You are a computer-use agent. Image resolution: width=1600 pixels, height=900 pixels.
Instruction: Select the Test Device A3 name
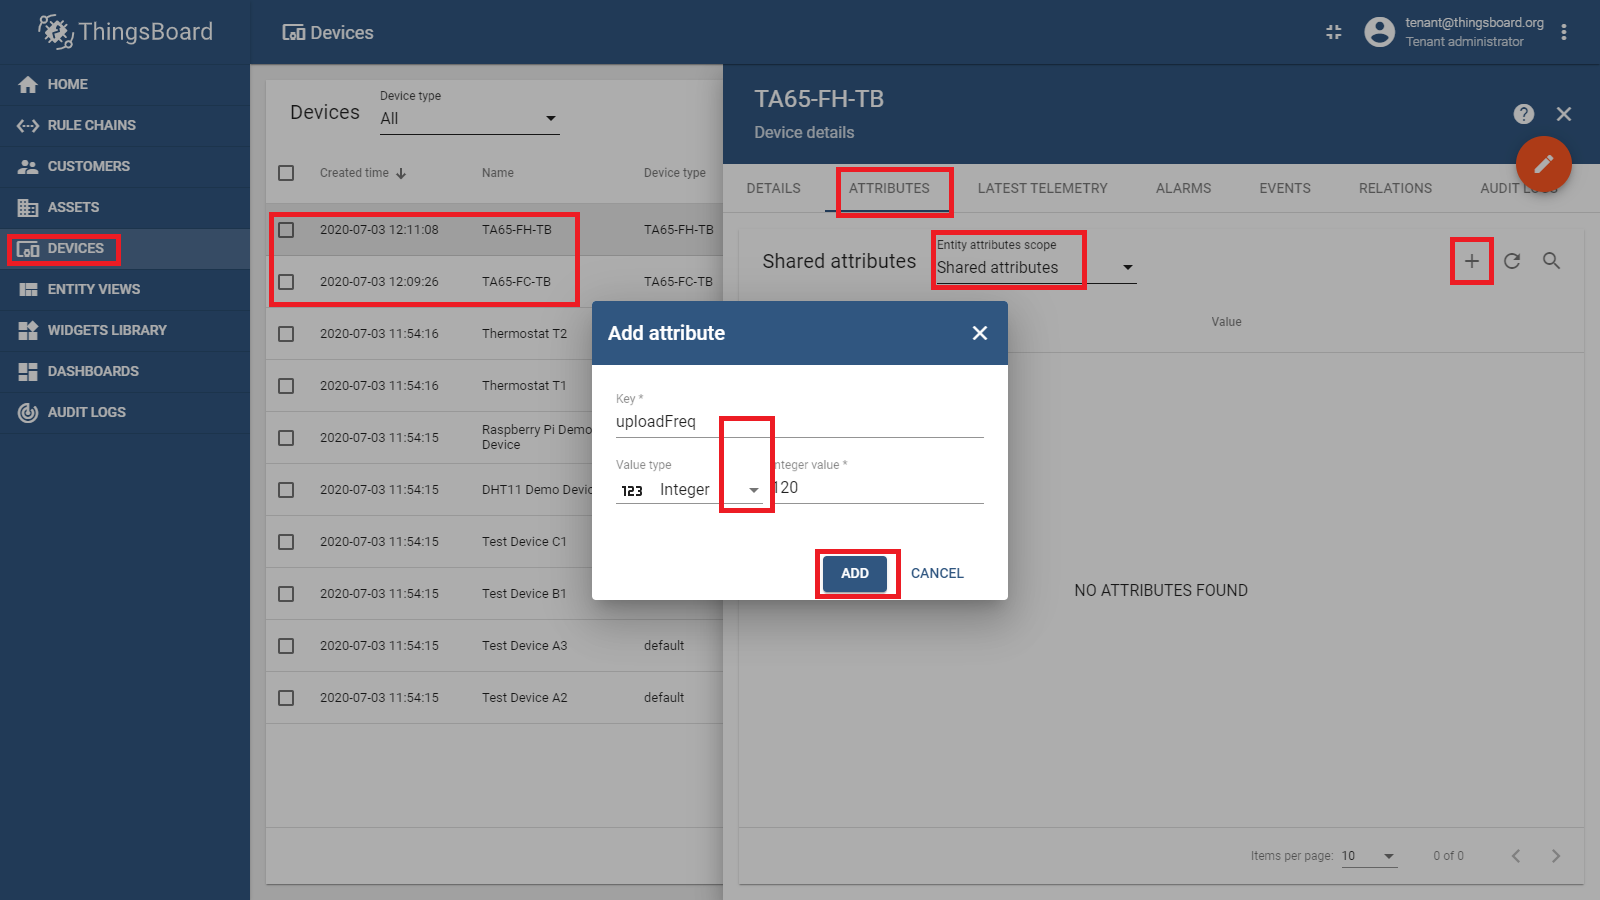click(524, 646)
